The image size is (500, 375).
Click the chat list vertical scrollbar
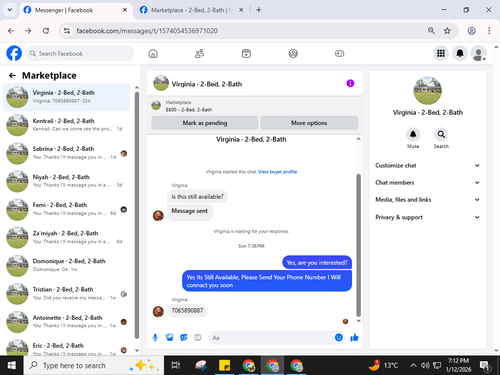(x=137, y=215)
